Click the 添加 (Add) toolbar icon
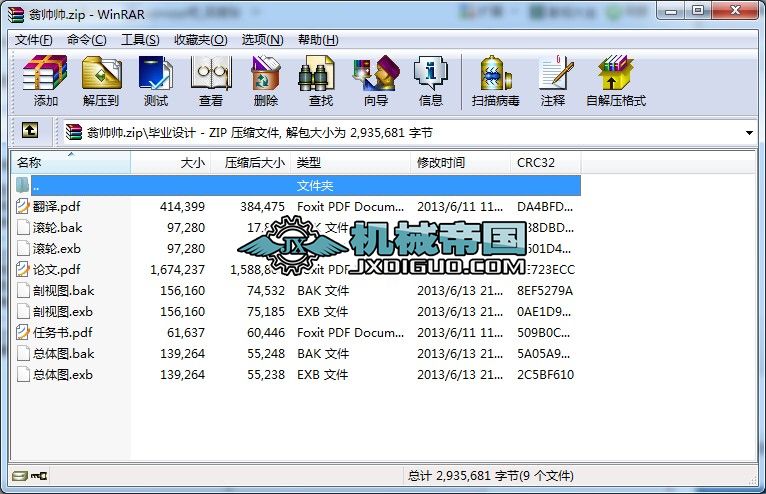766x494 pixels. (x=45, y=82)
